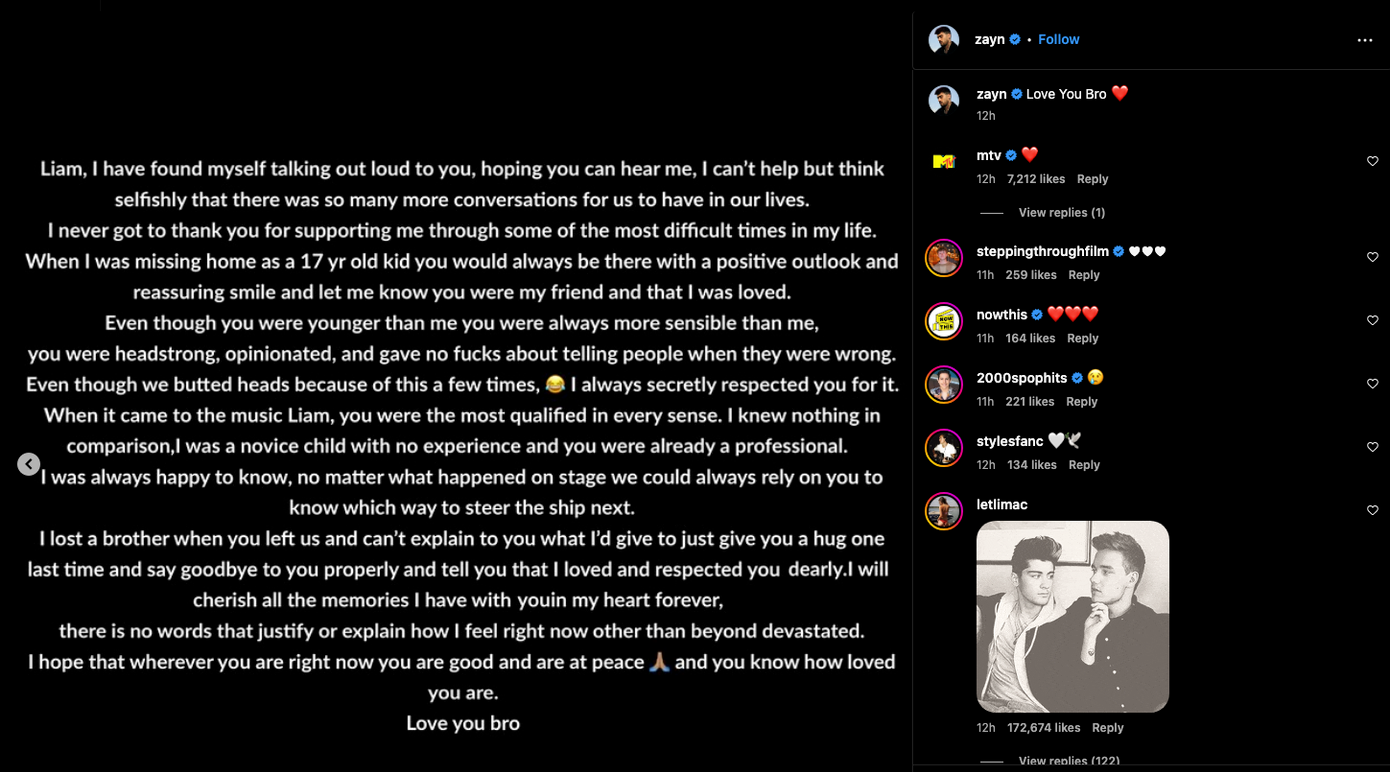This screenshot has width=1390, height=772.
Task: Reply to the 2000spophits comment
Action: pyautogui.click(x=1081, y=402)
